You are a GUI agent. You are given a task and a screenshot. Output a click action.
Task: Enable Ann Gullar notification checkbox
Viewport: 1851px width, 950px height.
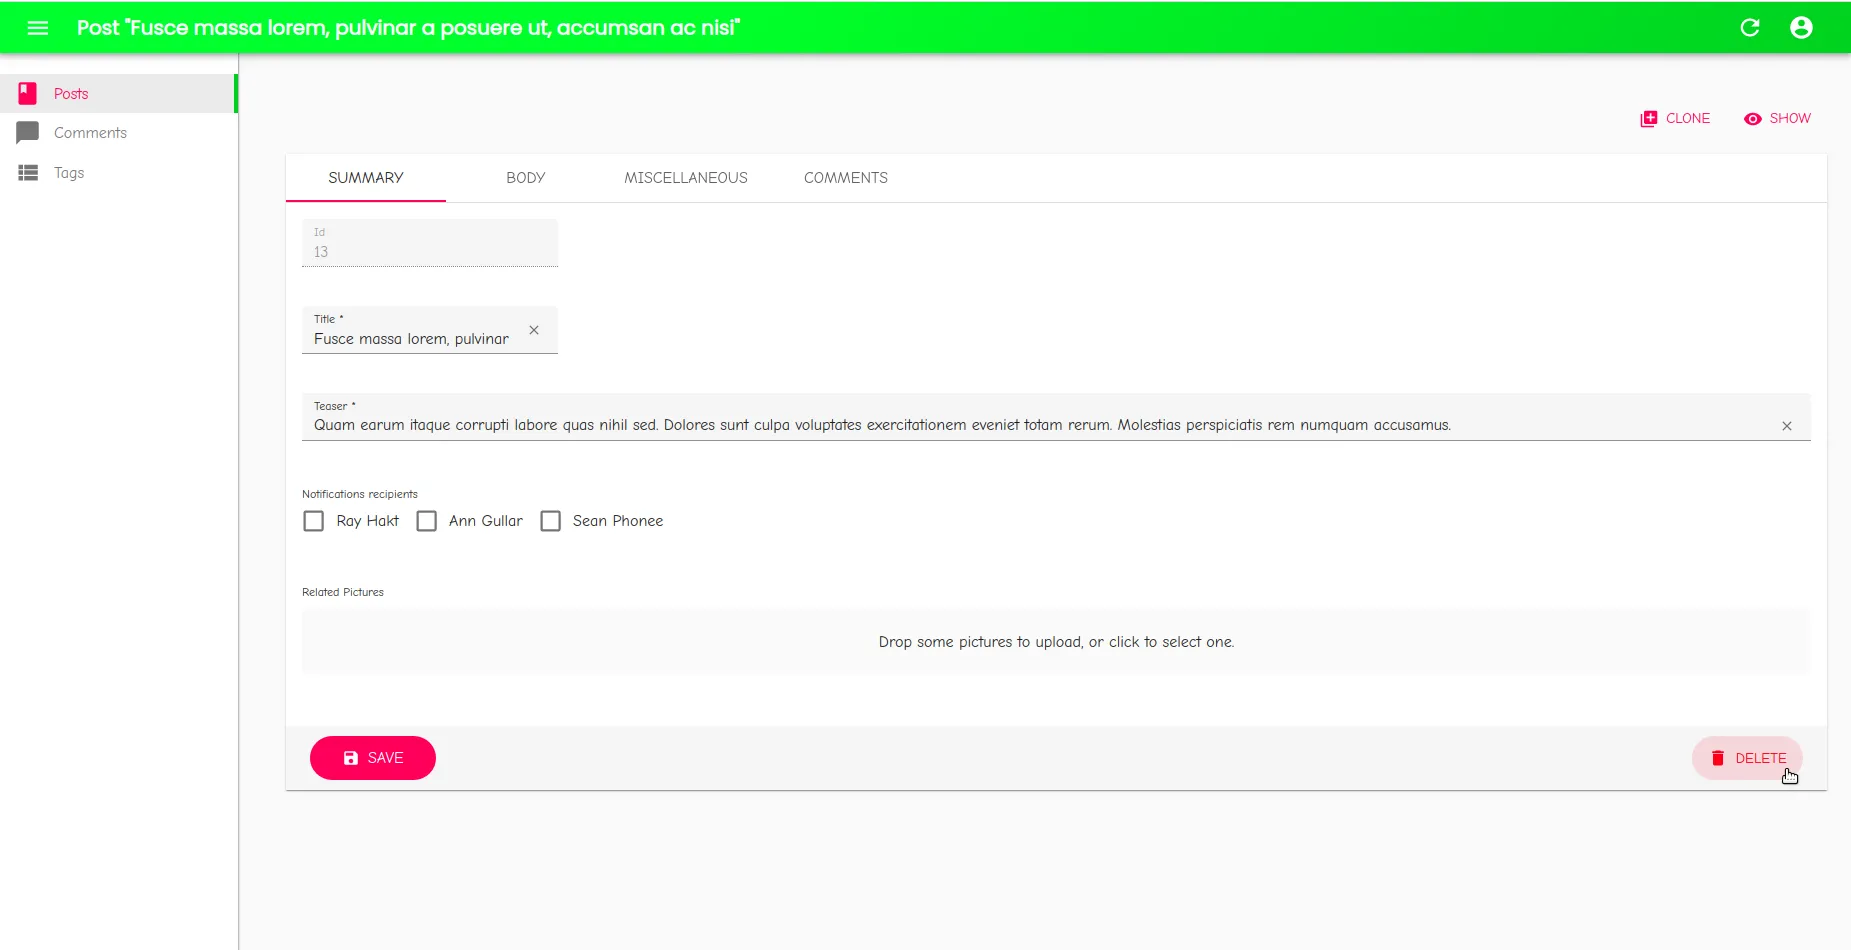(427, 521)
